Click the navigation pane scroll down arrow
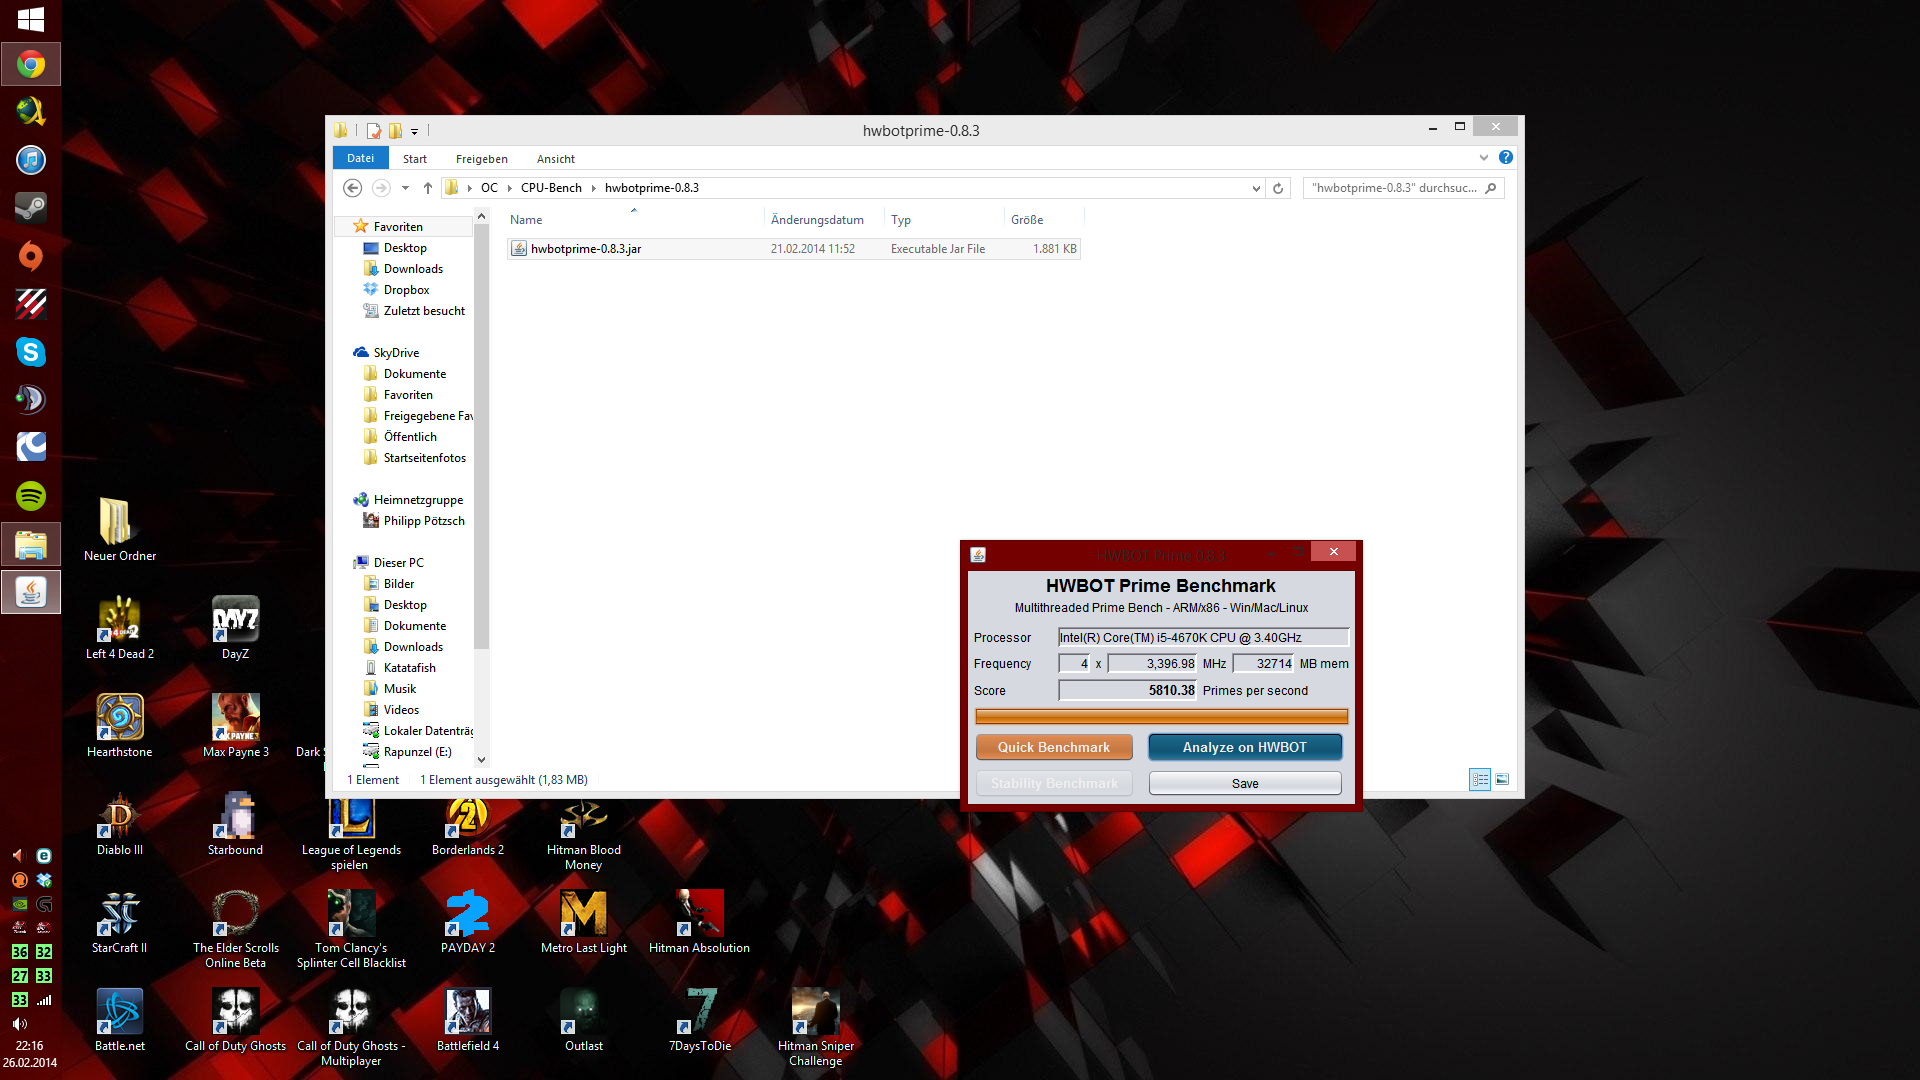The width and height of the screenshot is (1920, 1080). 481,760
